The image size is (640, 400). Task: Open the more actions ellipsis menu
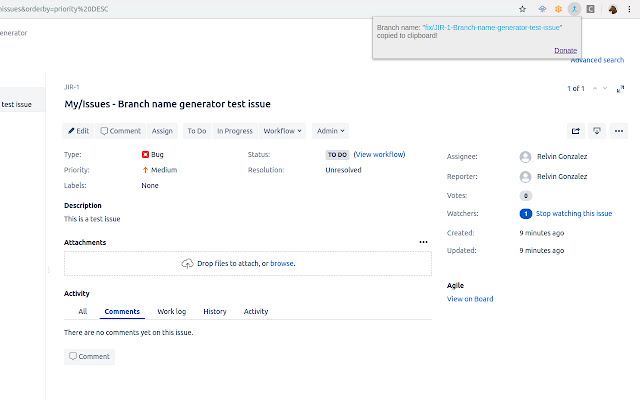click(618, 130)
